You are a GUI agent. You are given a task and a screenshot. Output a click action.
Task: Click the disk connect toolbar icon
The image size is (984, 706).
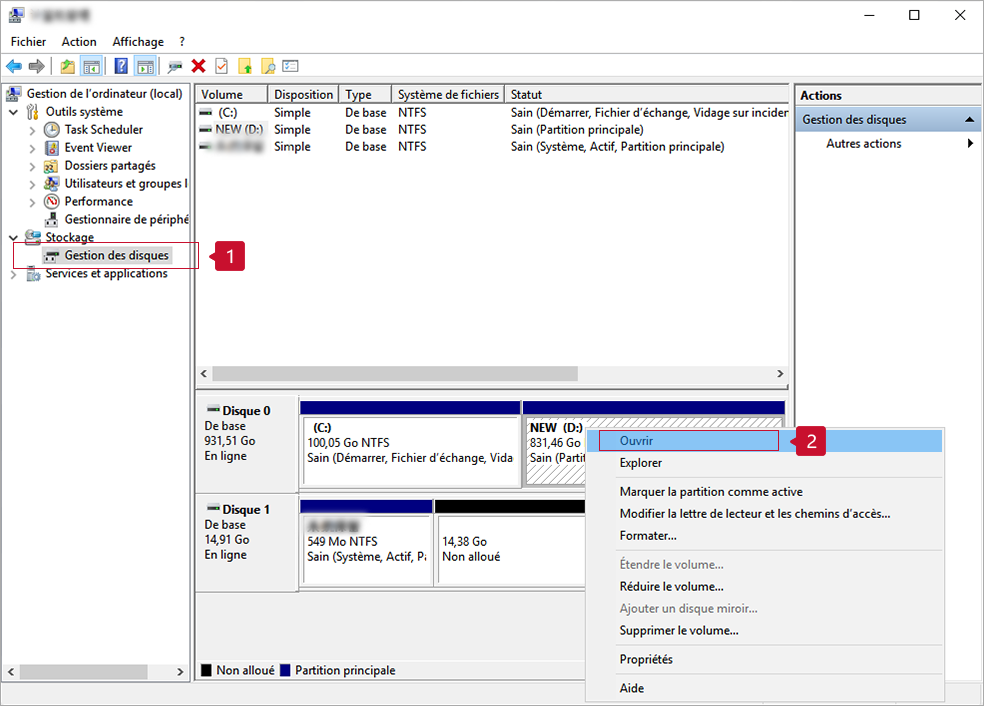pyautogui.click(x=175, y=66)
